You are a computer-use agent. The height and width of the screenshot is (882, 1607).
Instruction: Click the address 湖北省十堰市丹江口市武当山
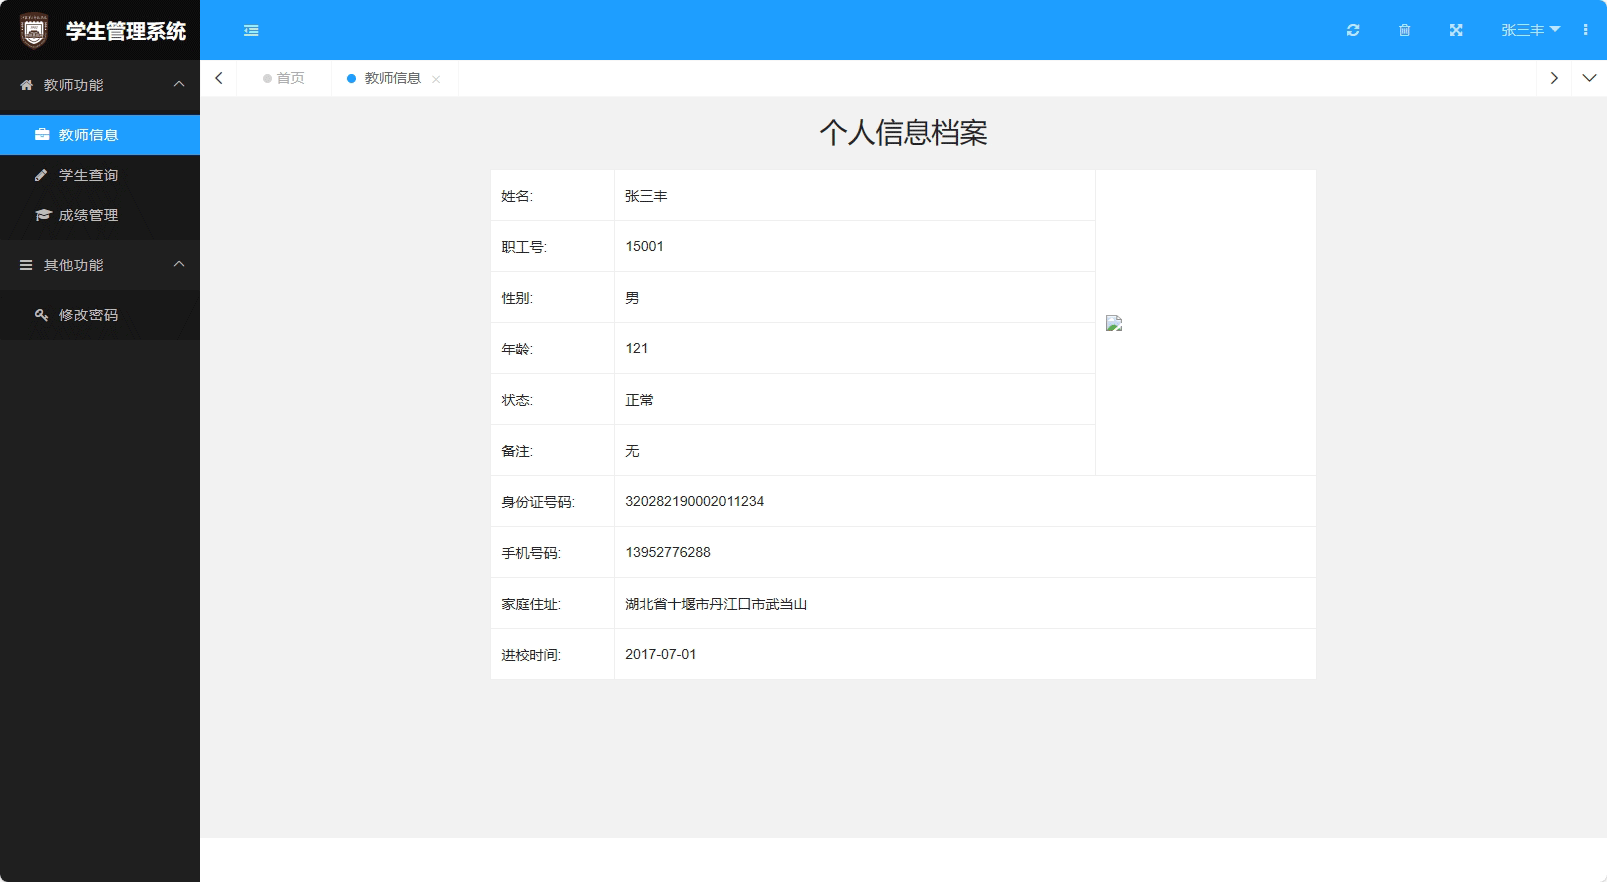(716, 604)
